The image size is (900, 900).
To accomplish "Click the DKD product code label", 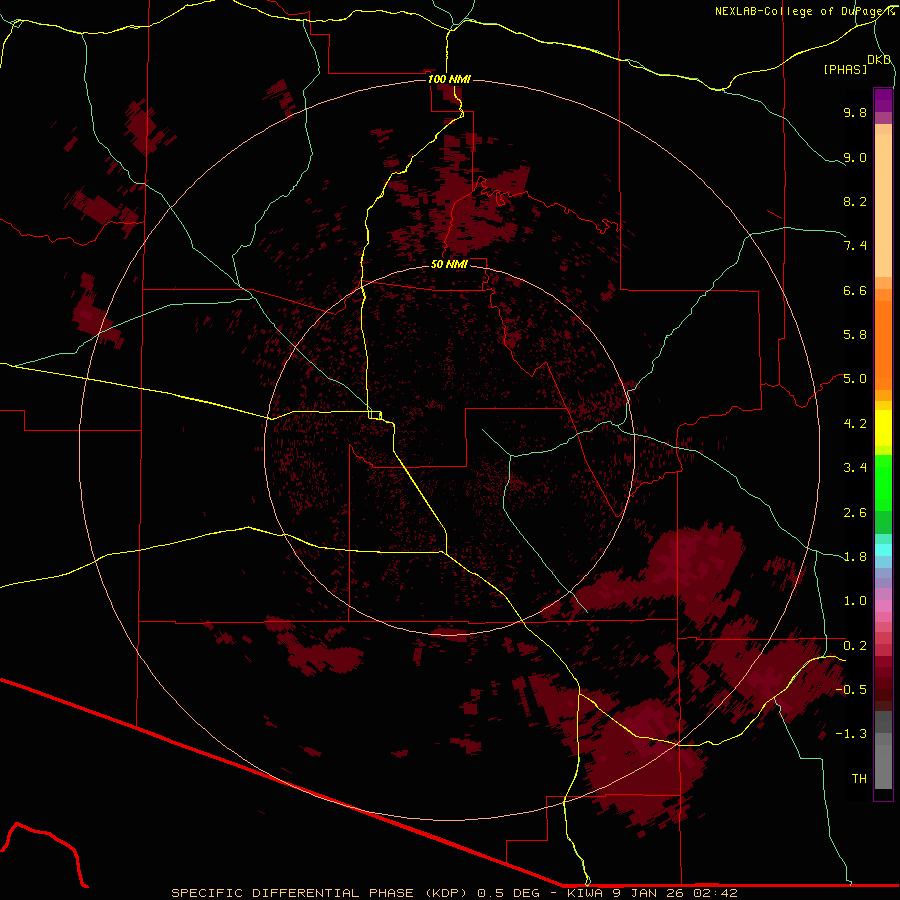I will 879,60.
